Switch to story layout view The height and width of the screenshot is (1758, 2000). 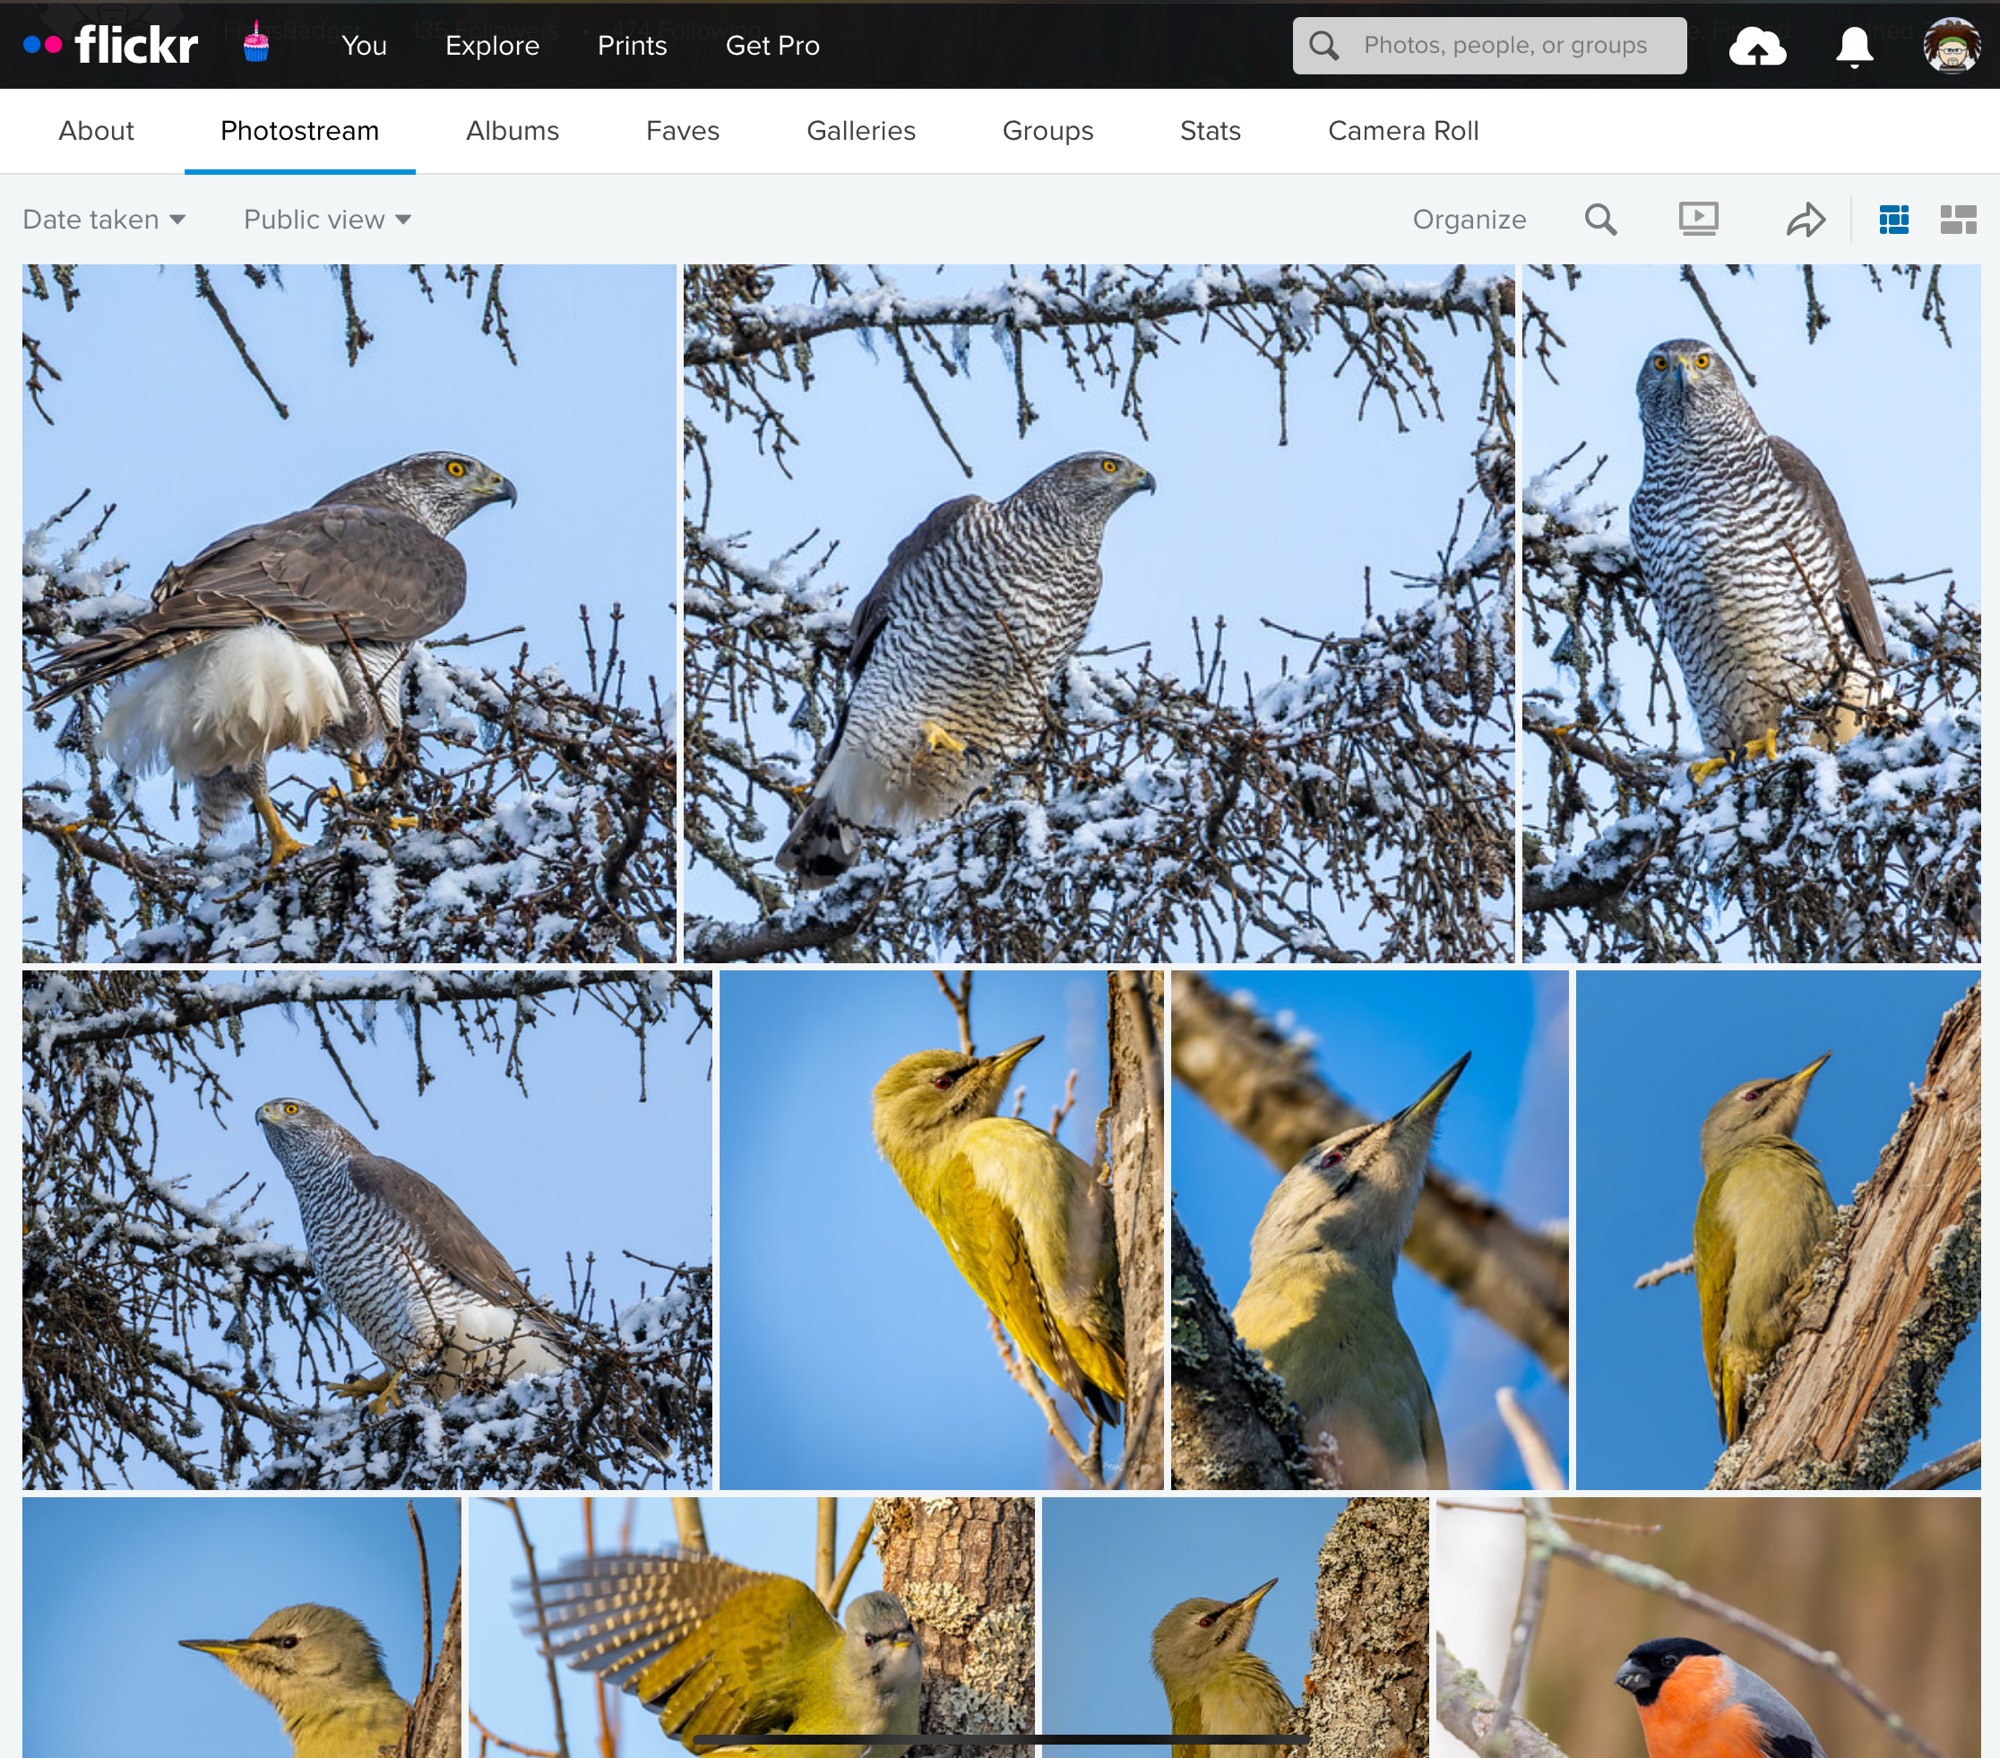(1957, 219)
